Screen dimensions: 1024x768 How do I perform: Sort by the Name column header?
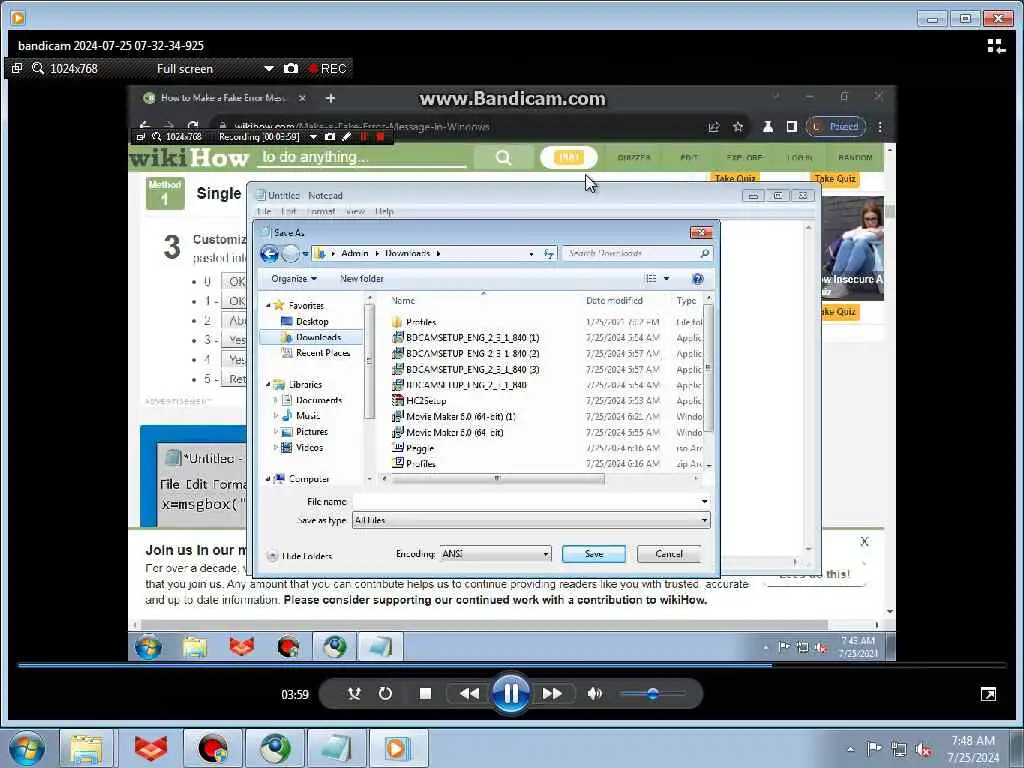pyautogui.click(x=403, y=300)
